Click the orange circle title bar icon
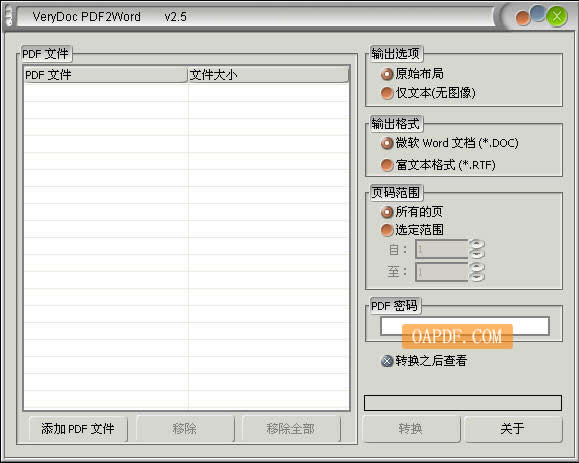Viewport: 579px width, 463px height. tap(523, 18)
